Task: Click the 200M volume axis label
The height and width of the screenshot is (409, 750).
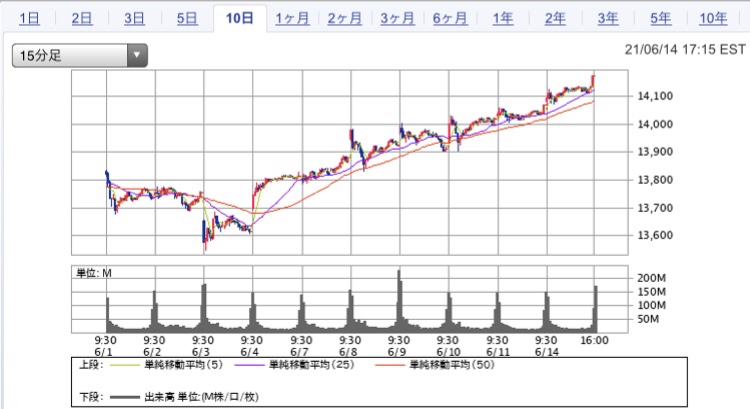Action: coord(651,278)
